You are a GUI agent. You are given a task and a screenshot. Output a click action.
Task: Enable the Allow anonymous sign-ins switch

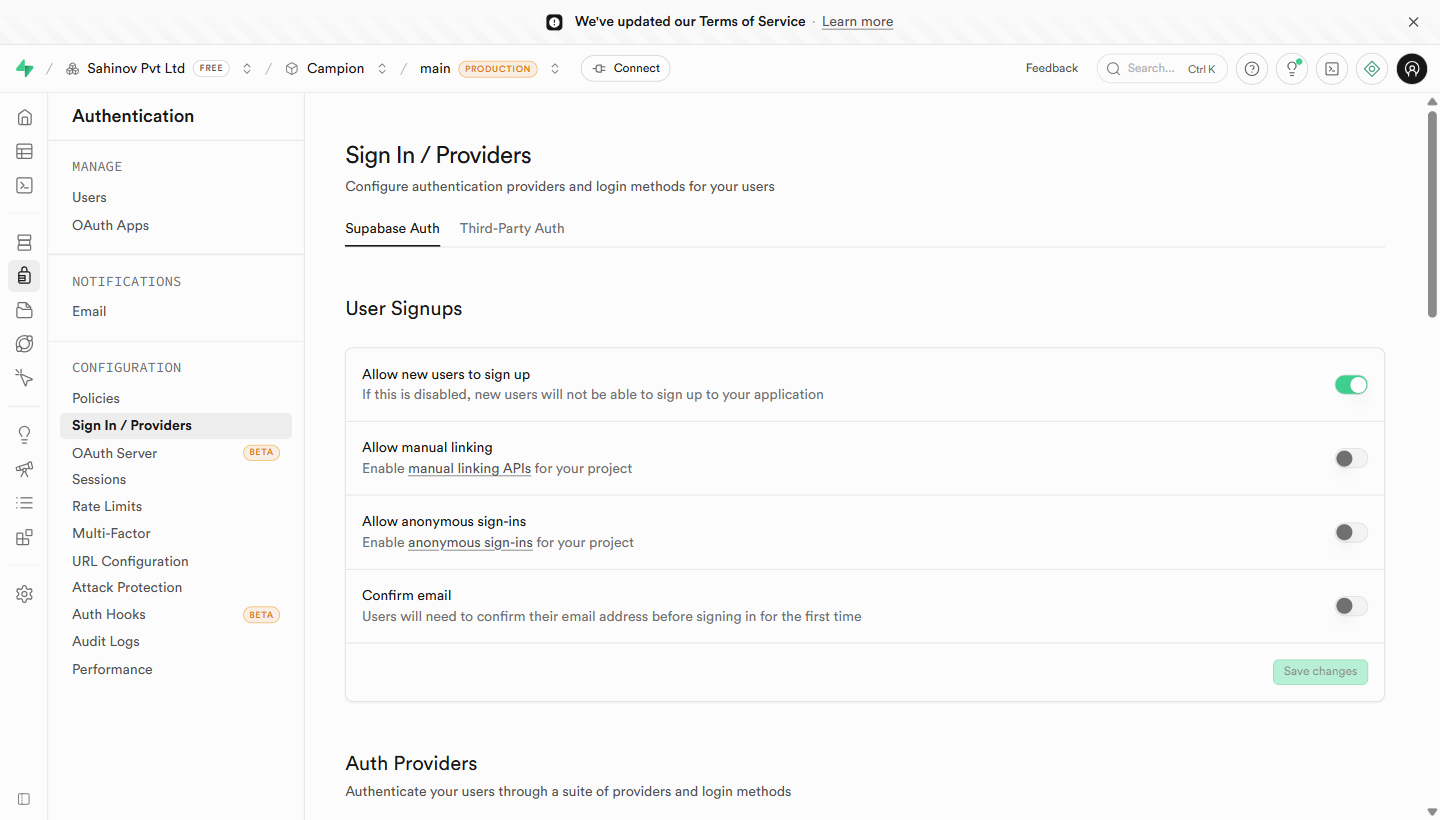(x=1351, y=533)
